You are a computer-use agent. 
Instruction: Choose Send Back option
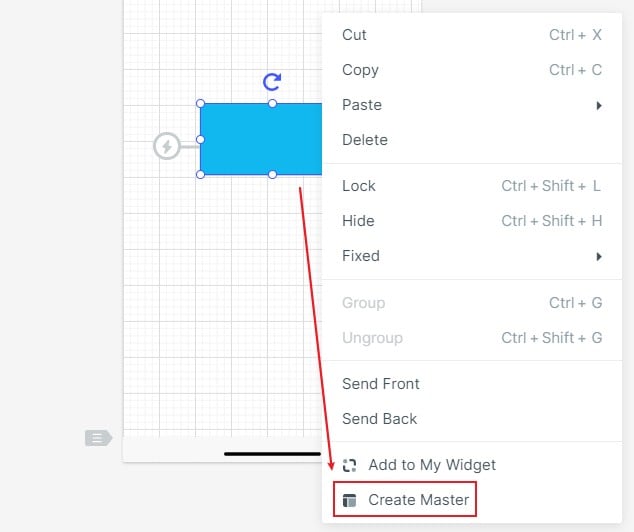(x=380, y=419)
